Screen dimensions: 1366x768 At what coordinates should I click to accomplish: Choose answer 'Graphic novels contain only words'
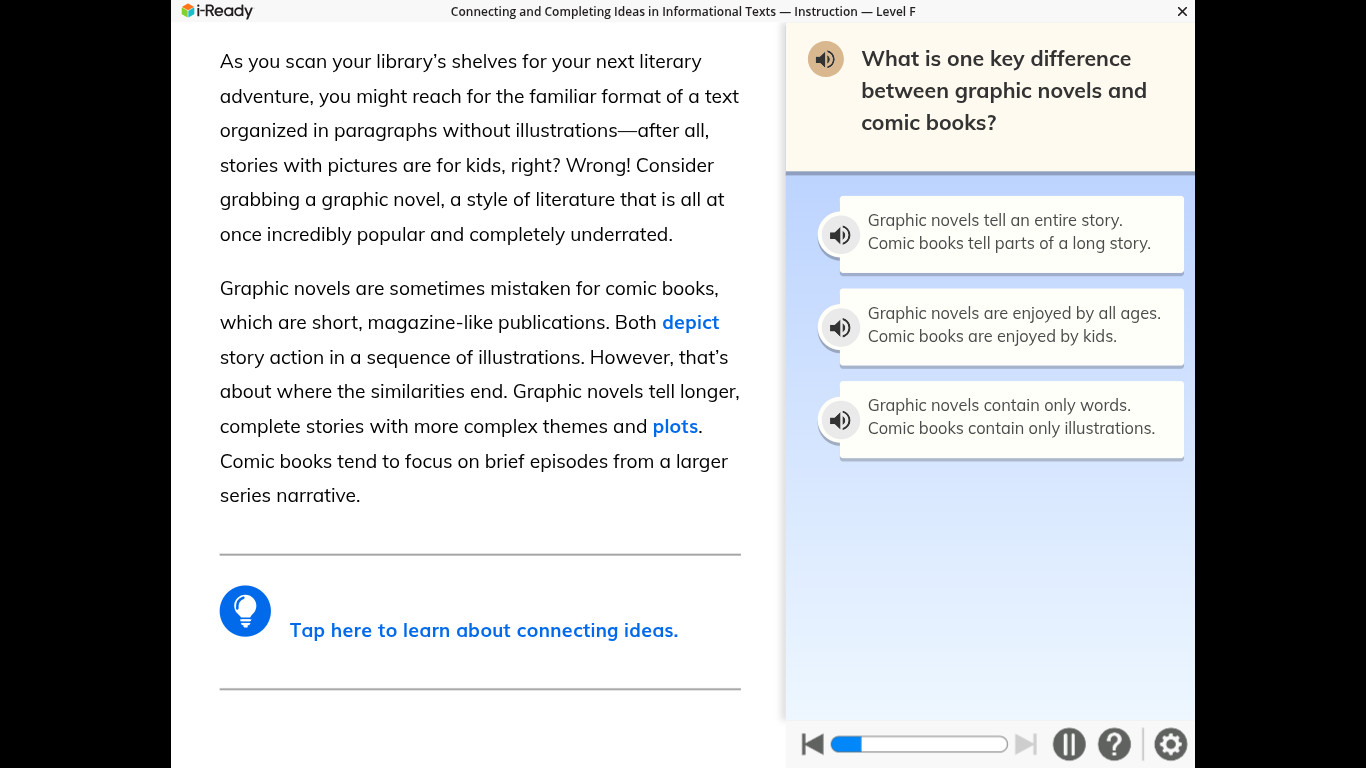(1011, 419)
